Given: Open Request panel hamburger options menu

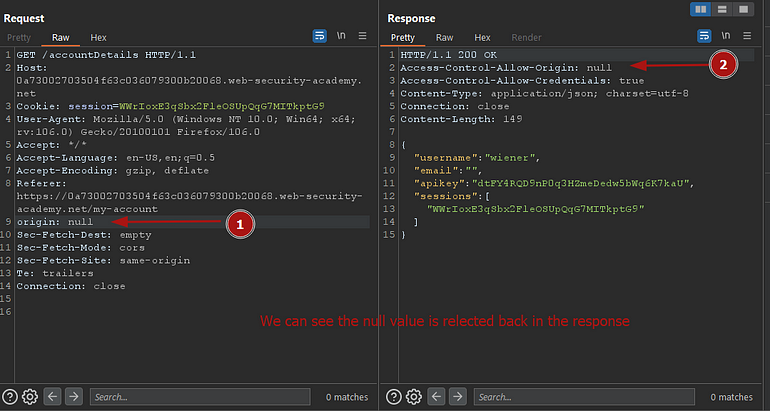Looking at the screenshot, I should (362, 36).
